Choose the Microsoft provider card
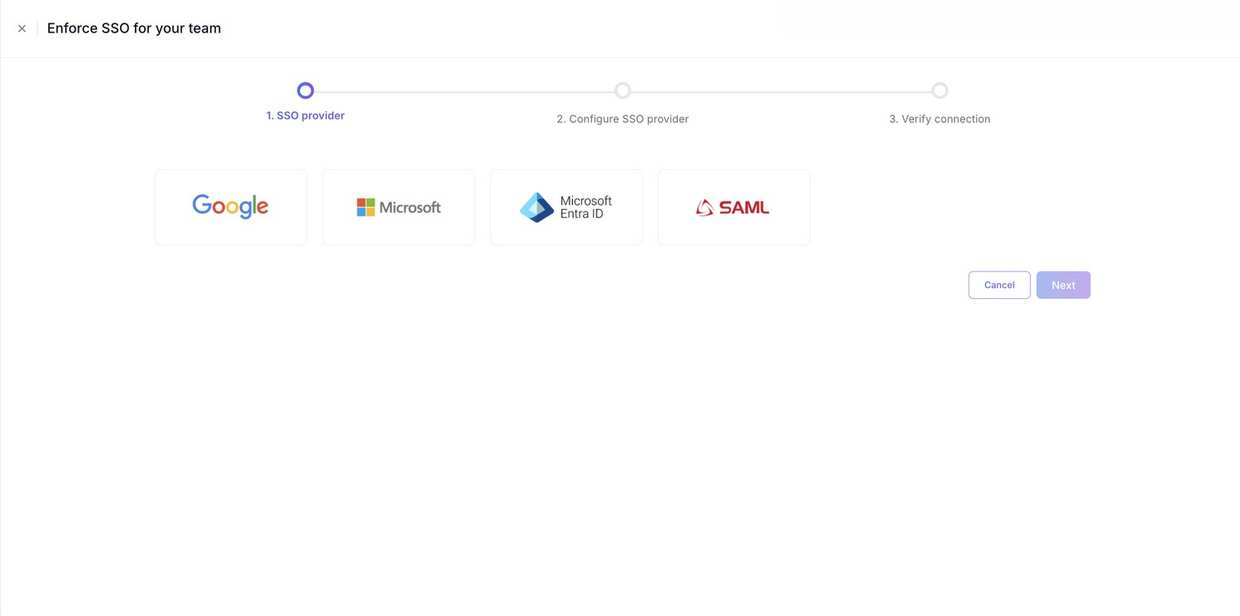The height and width of the screenshot is (616, 1240). tap(399, 207)
